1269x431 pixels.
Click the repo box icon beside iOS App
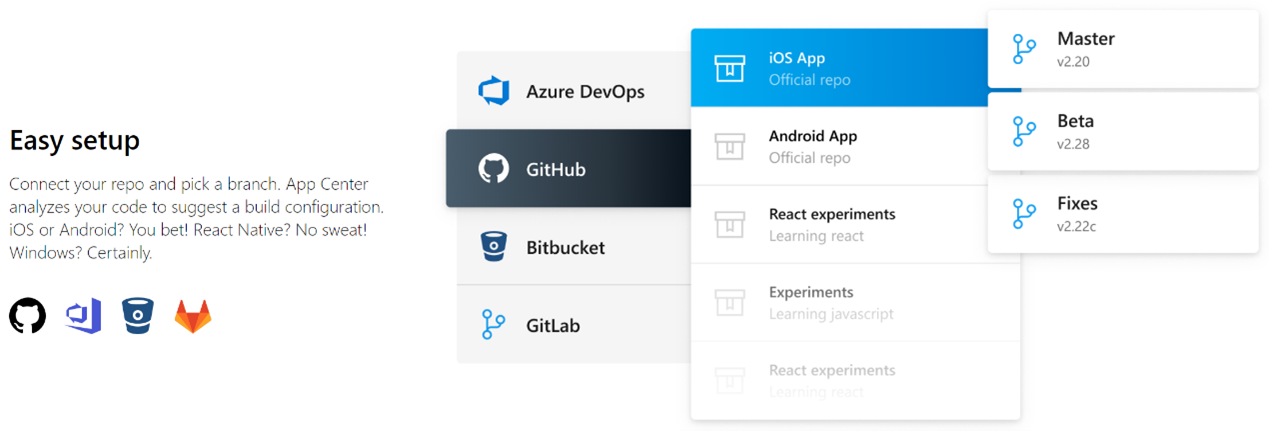pos(730,68)
